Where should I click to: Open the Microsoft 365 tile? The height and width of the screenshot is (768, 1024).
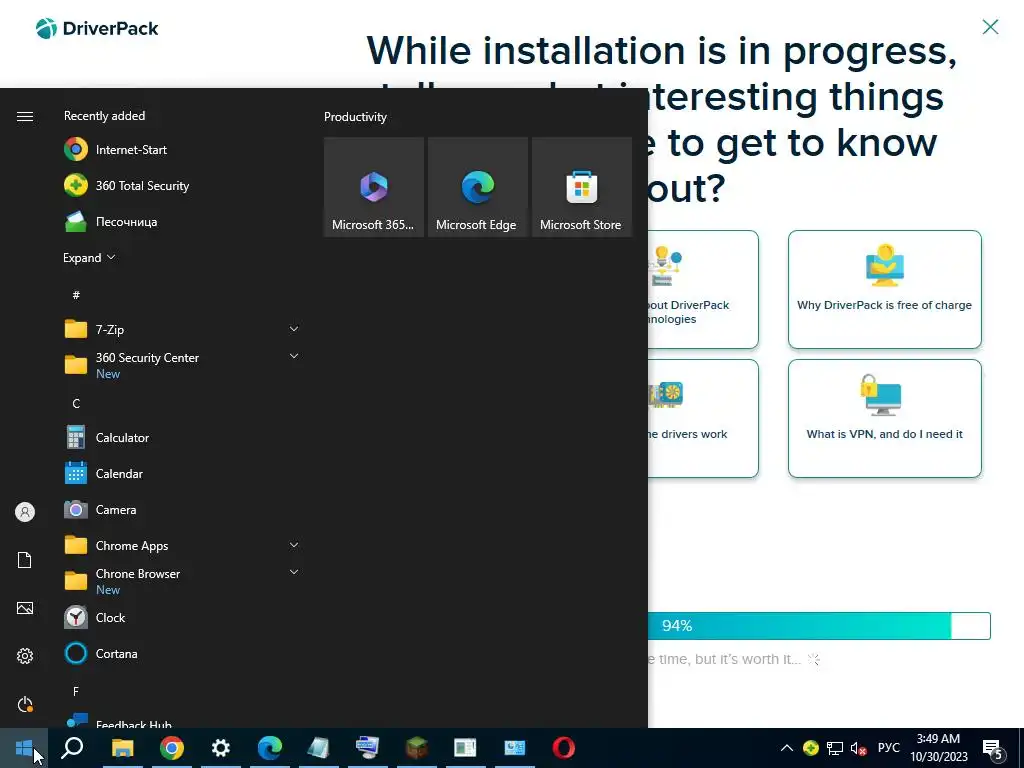pyautogui.click(x=374, y=187)
